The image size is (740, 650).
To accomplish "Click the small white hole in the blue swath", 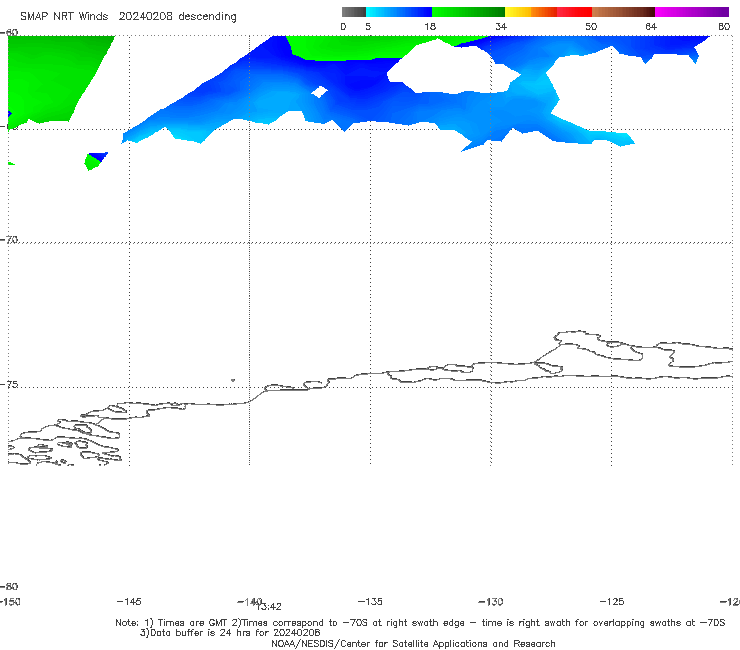I will point(320,92).
